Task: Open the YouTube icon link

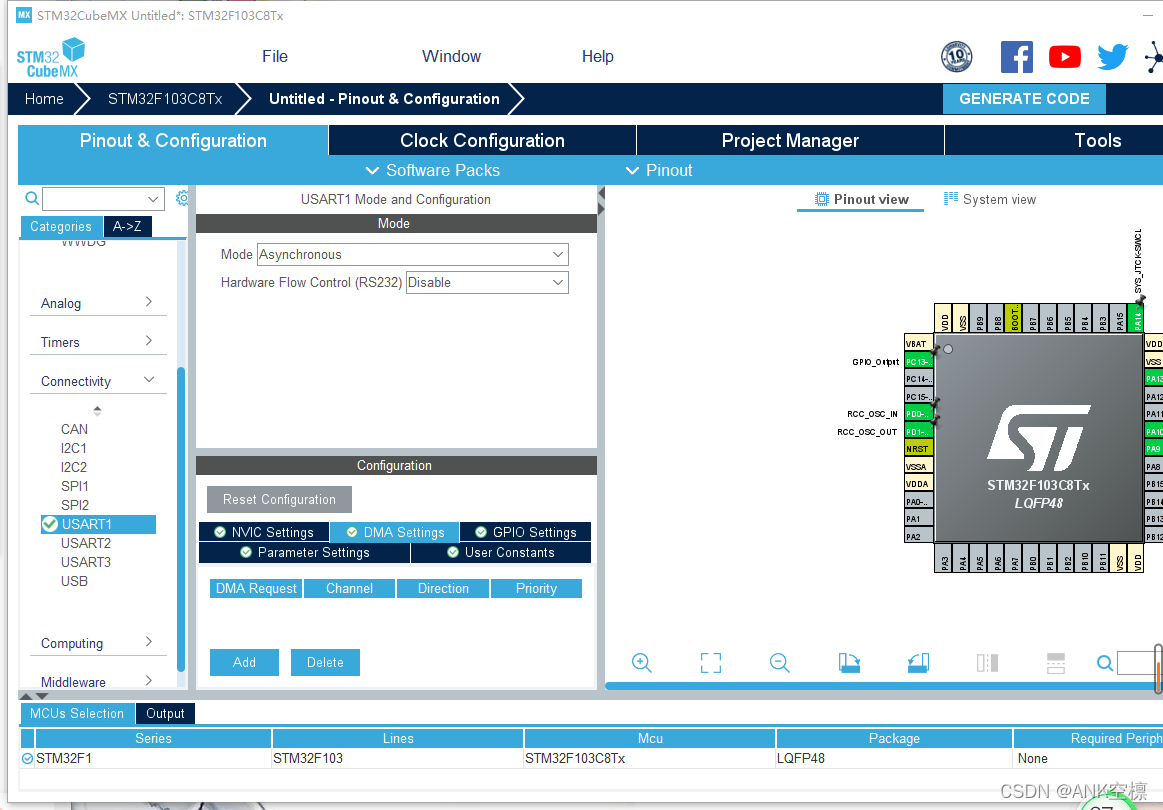Action: click(1064, 57)
